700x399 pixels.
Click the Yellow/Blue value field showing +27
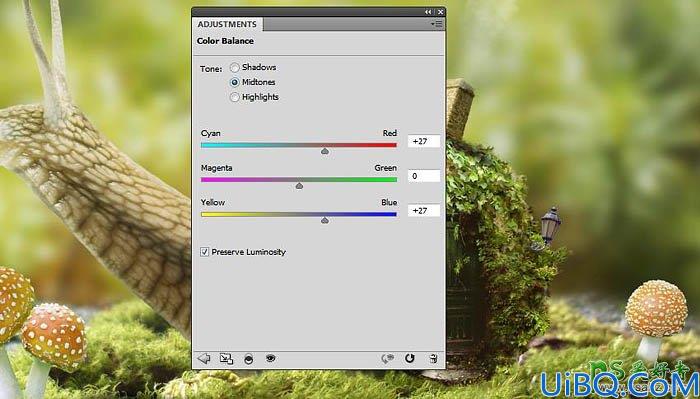[x=424, y=211]
